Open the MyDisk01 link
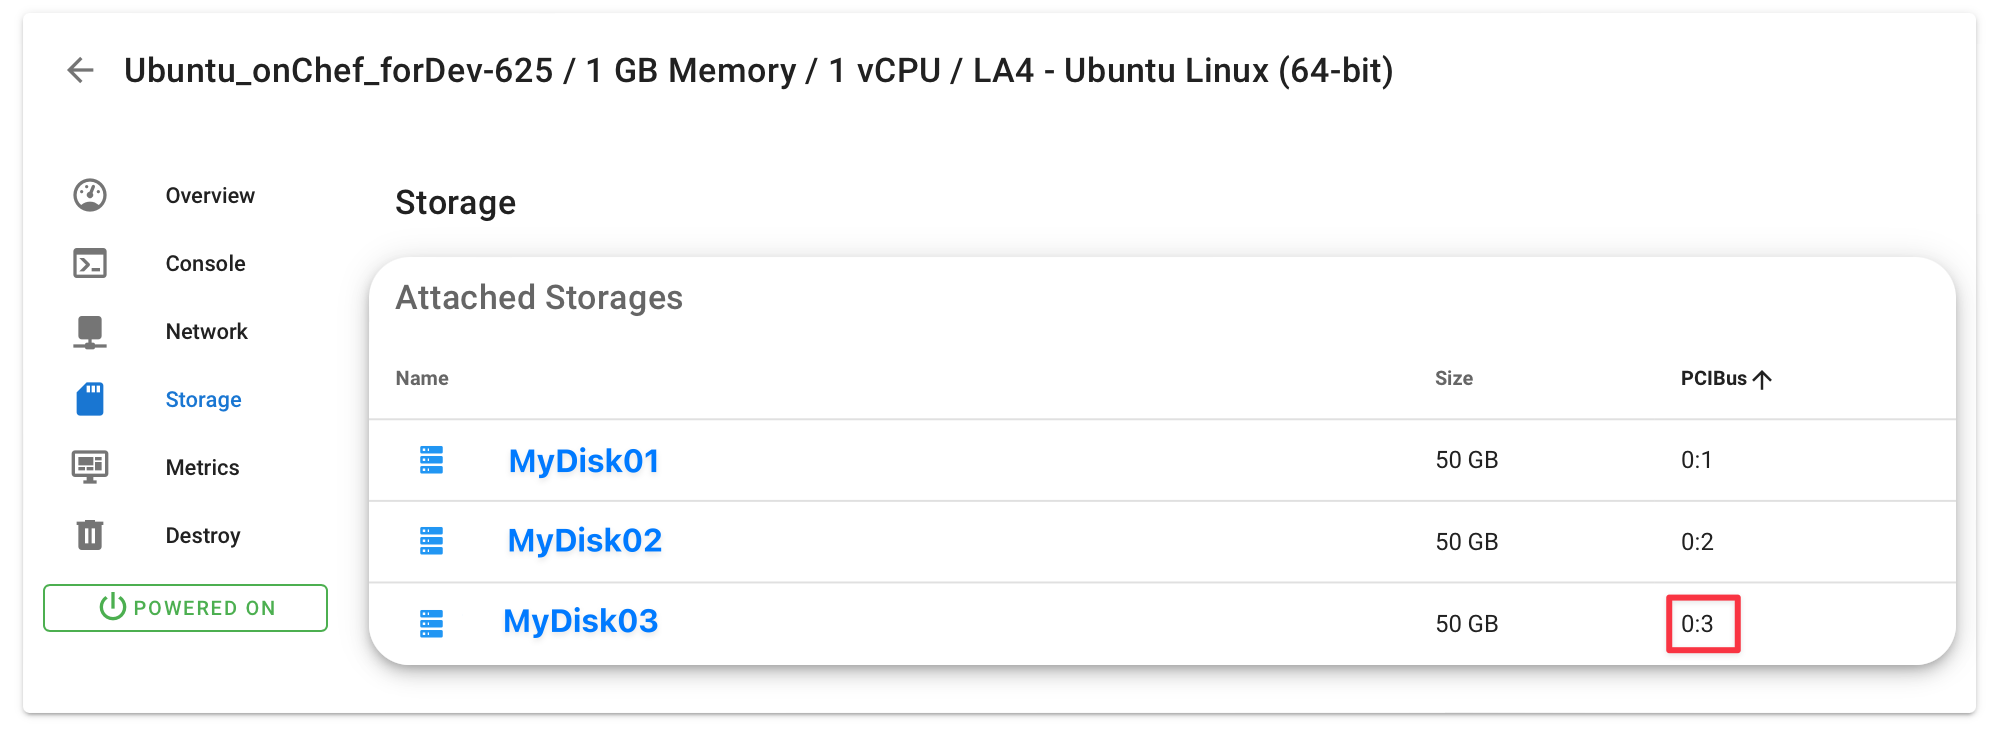2000x742 pixels. click(x=584, y=461)
